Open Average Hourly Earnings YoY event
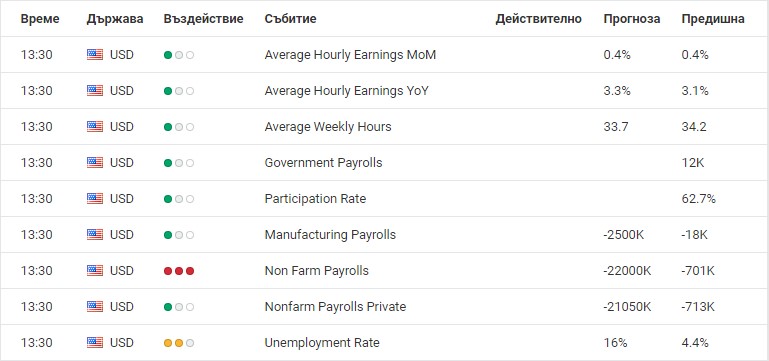This screenshot has height=361, width=769. 346,91
